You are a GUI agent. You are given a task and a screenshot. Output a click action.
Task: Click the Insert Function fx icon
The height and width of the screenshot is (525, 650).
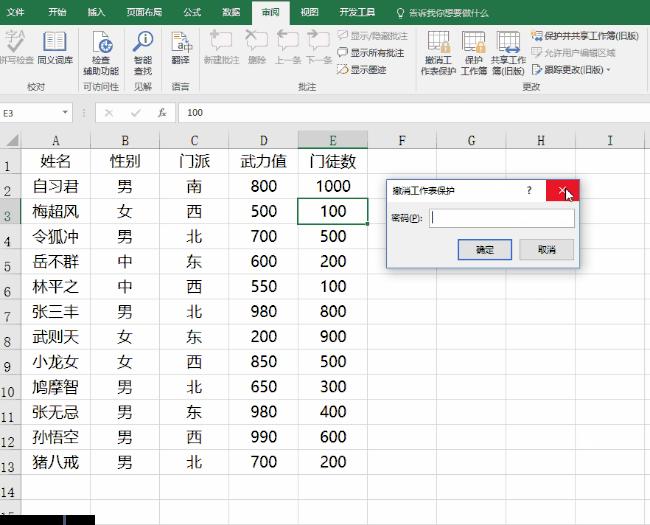point(162,113)
